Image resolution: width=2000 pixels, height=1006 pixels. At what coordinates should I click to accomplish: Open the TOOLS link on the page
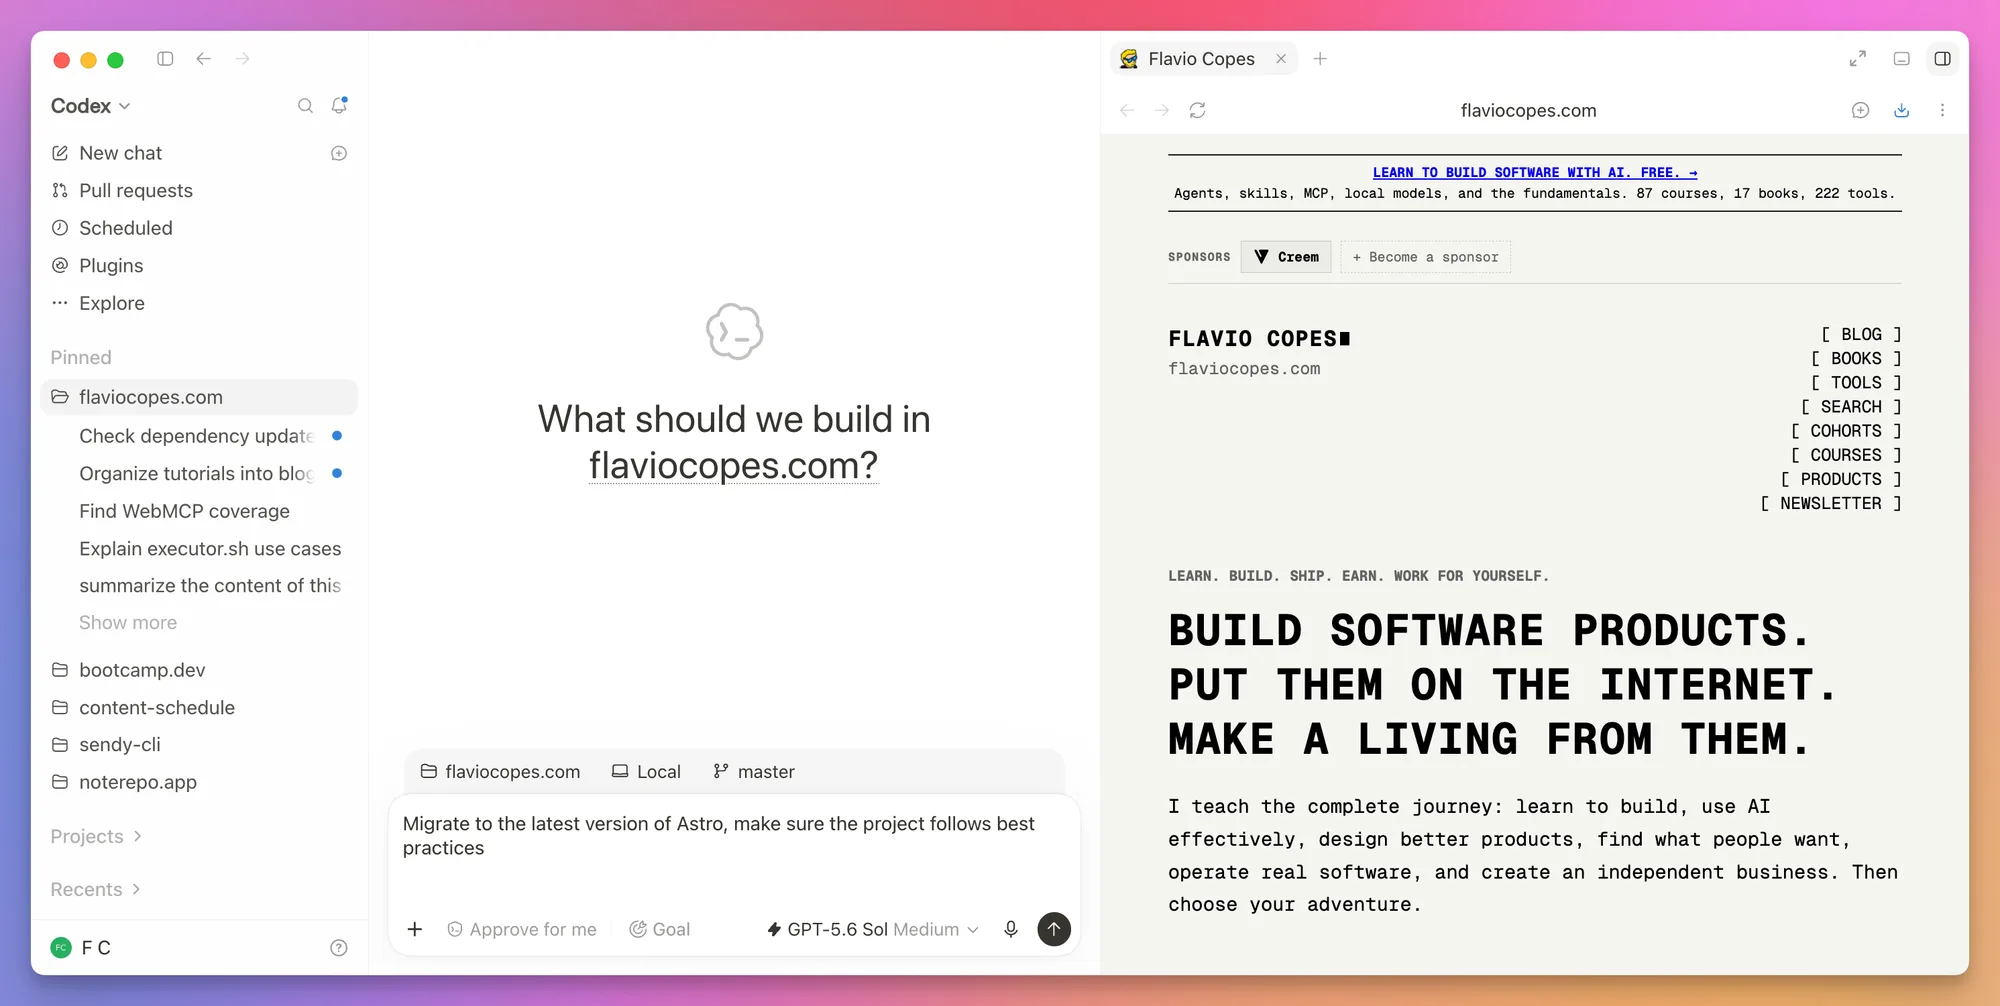[x=1856, y=382]
